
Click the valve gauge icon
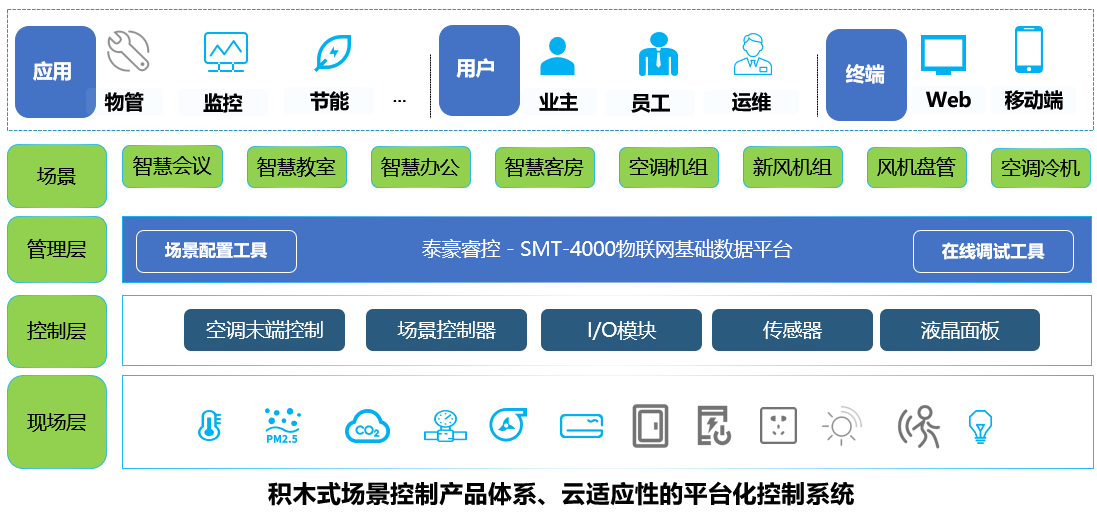[444, 426]
